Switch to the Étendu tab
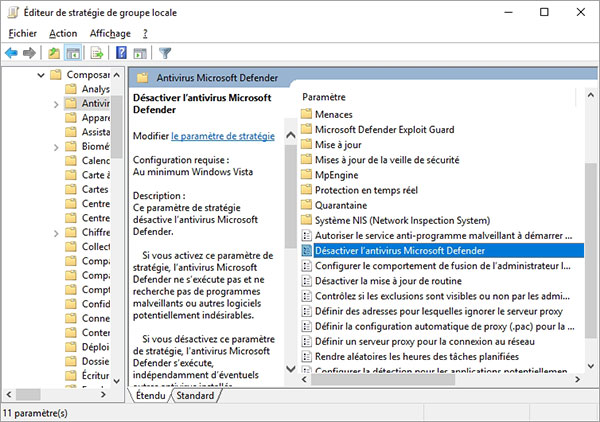Screen dimensions: 600x422 coord(150,395)
